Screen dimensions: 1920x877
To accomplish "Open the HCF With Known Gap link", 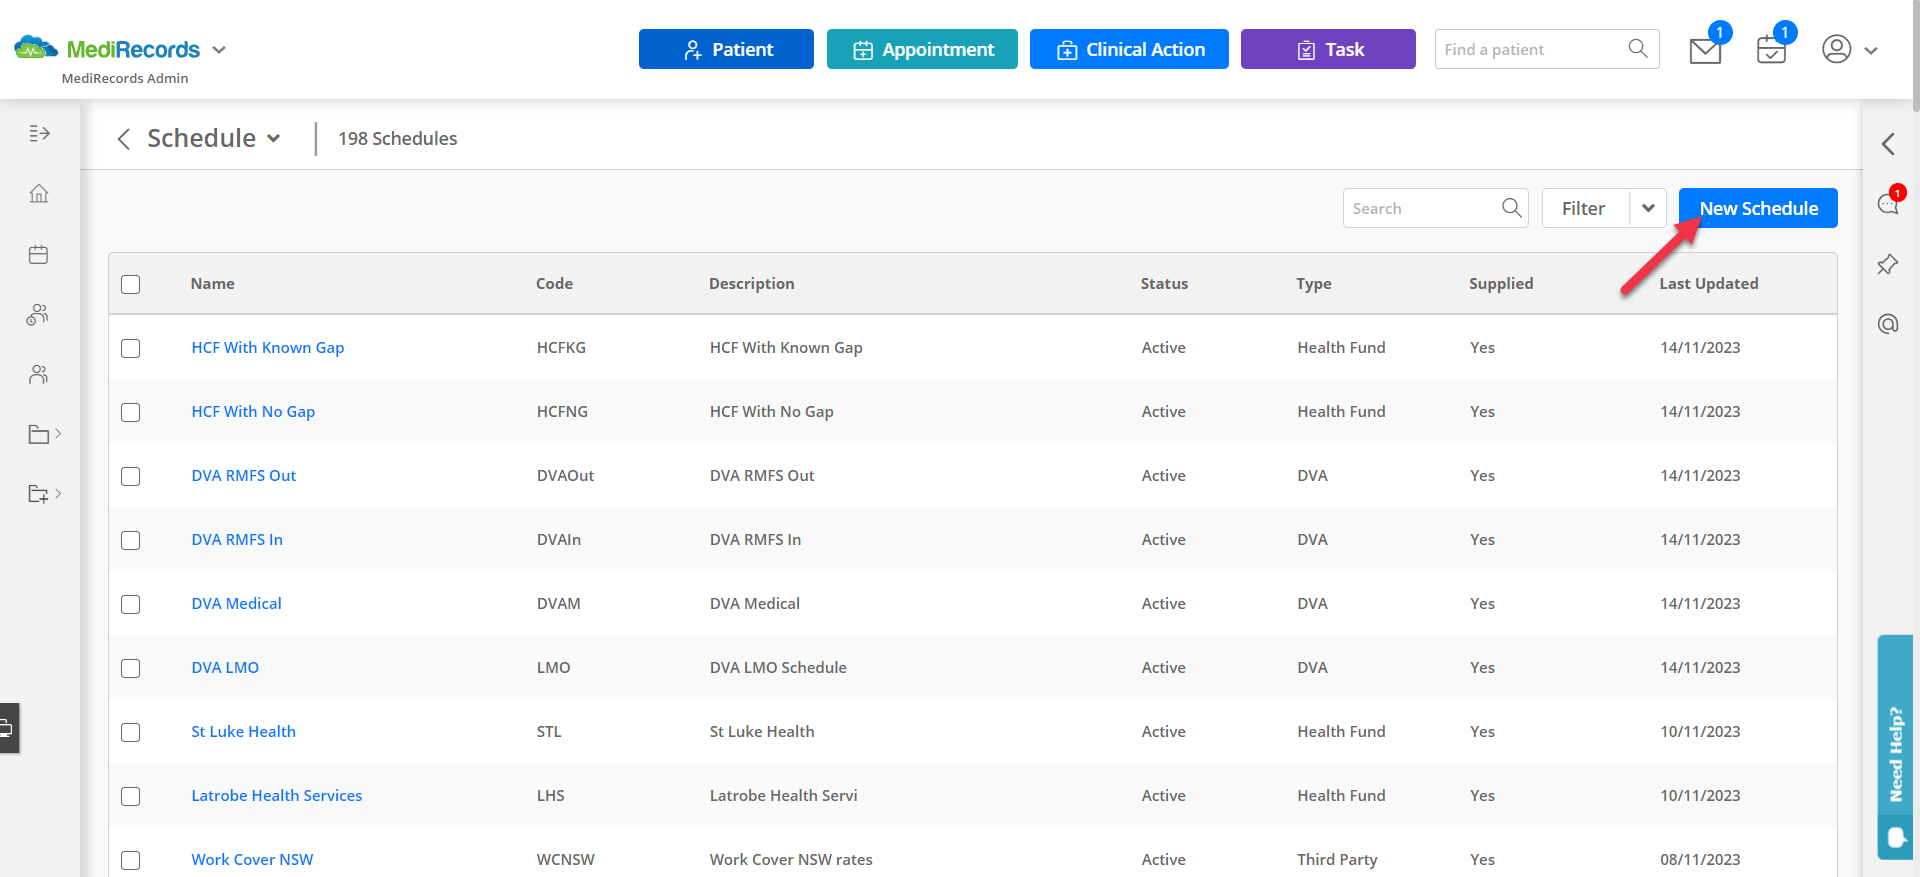I will click(x=268, y=348).
